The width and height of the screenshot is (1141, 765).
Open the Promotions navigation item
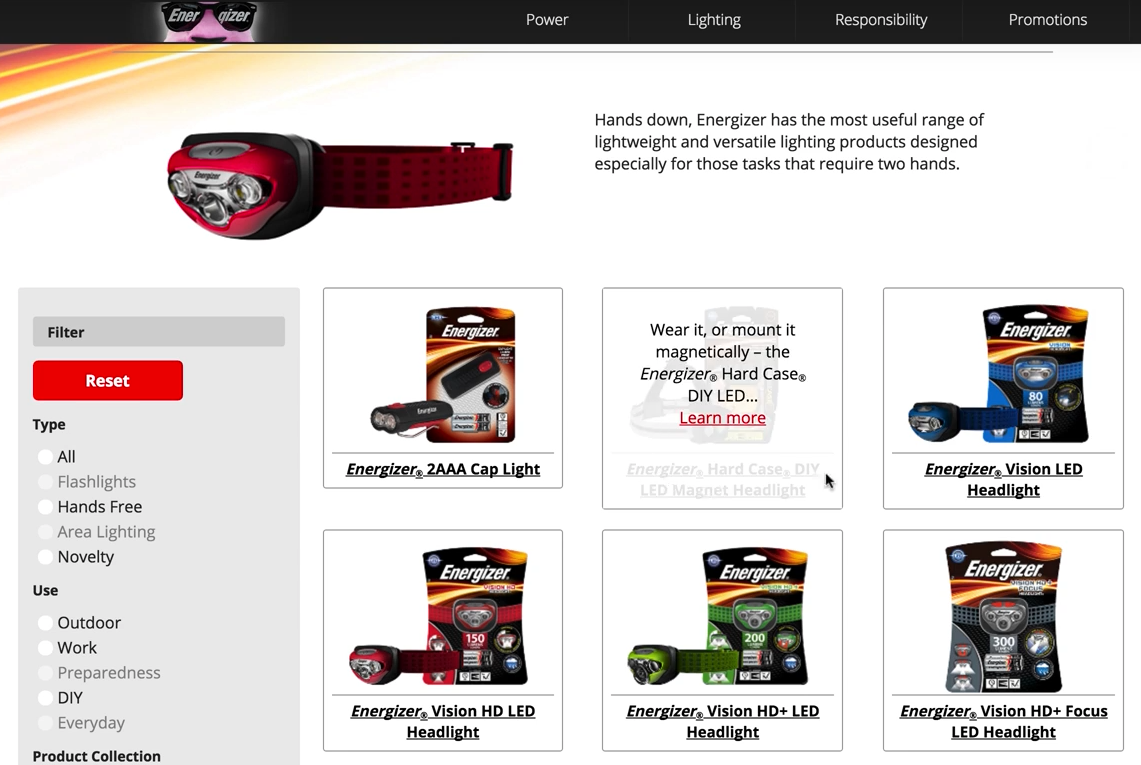click(x=1047, y=20)
